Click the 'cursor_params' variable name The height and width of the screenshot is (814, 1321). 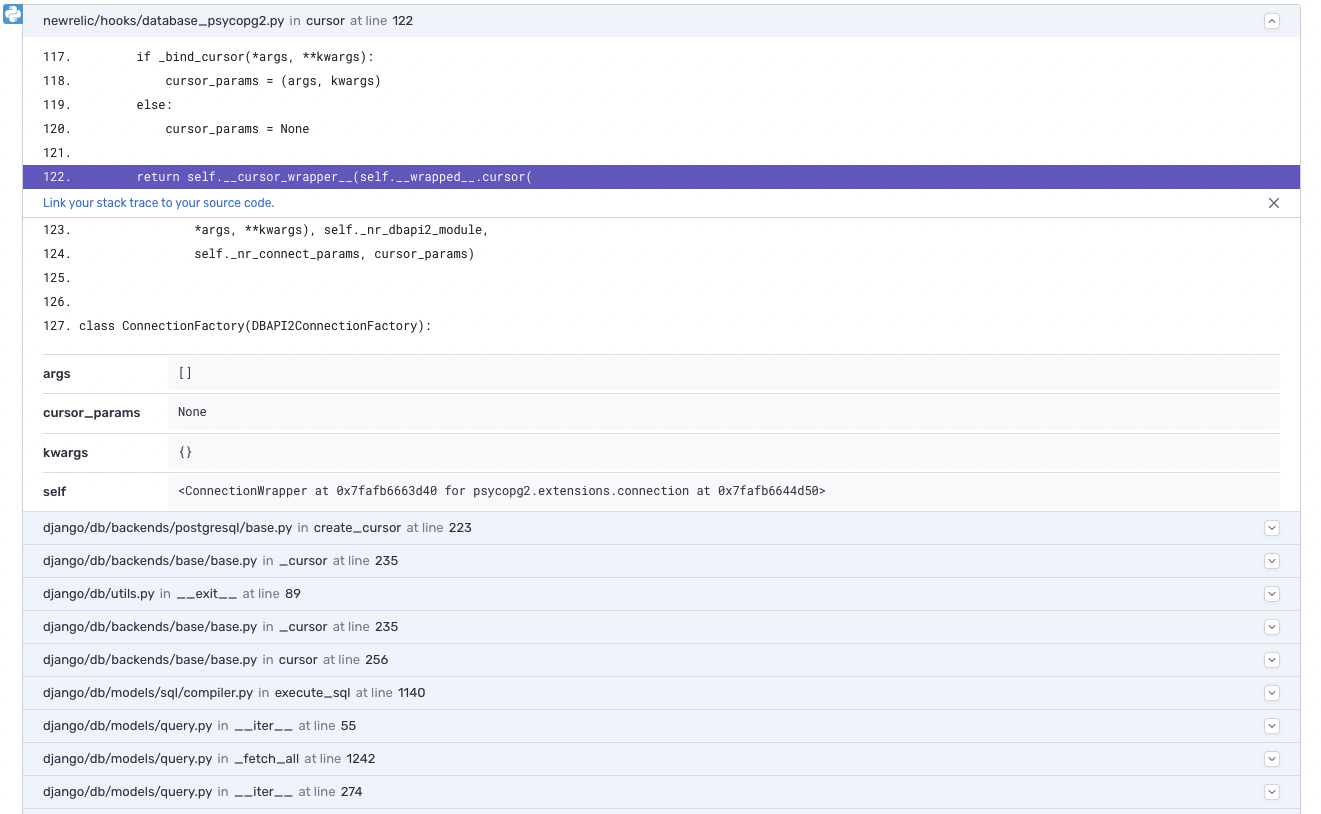[92, 413]
